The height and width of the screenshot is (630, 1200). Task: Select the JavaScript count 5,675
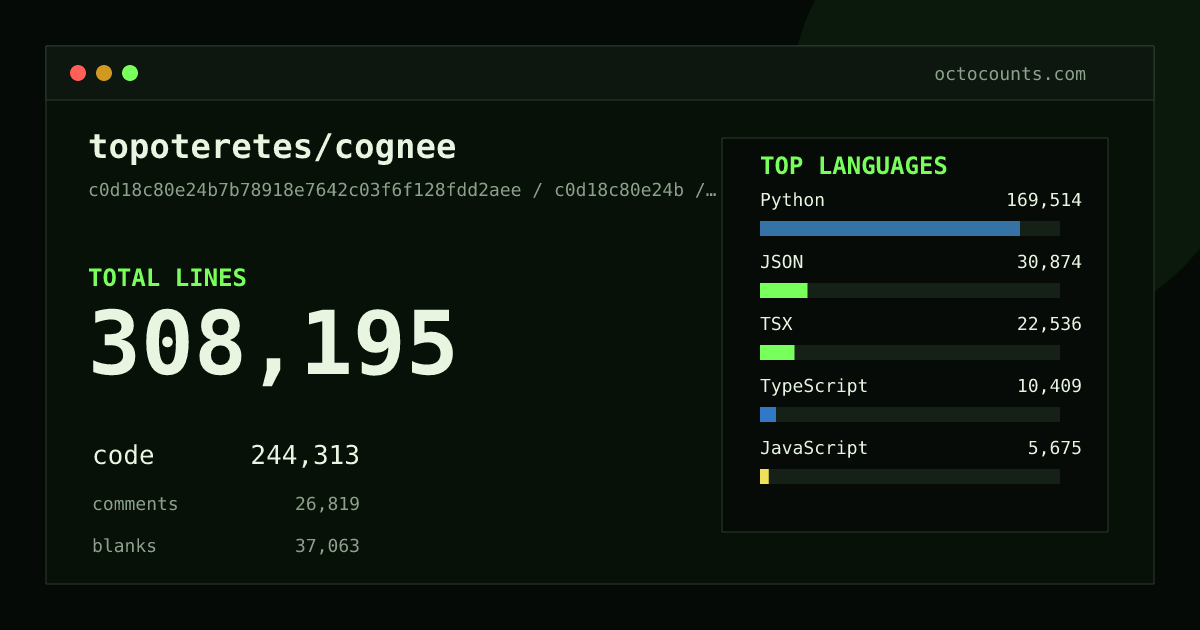pos(1055,448)
